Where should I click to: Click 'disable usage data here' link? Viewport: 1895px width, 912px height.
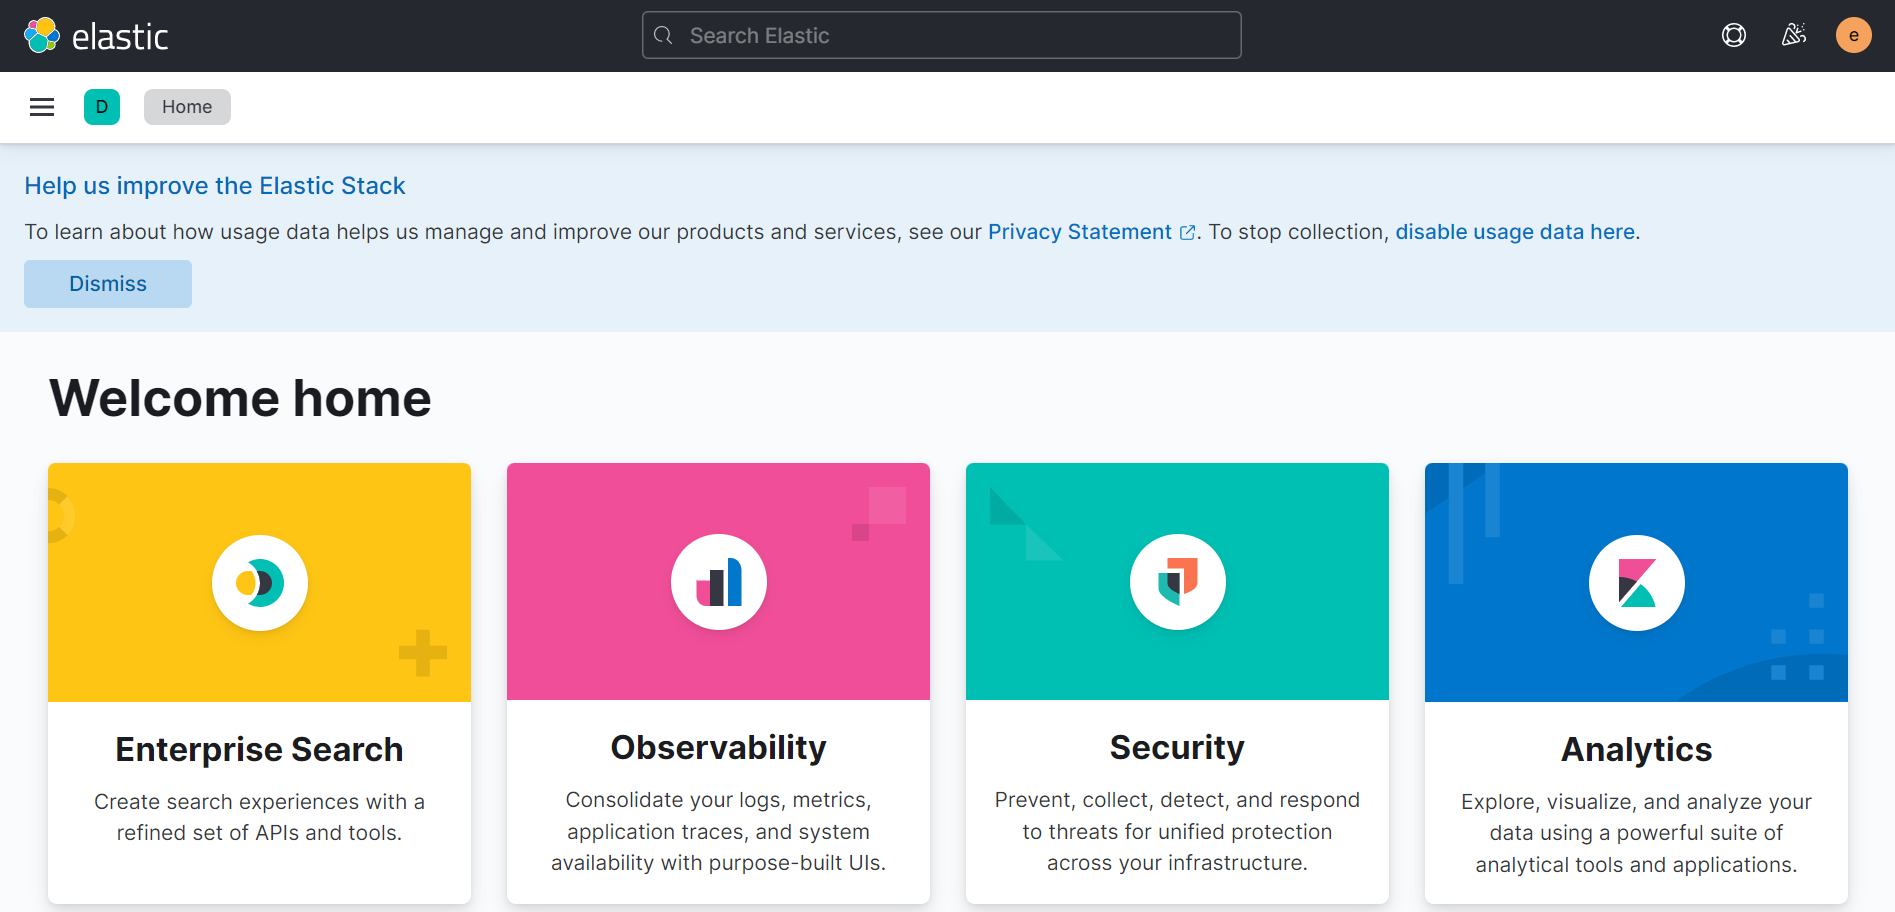tap(1515, 232)
